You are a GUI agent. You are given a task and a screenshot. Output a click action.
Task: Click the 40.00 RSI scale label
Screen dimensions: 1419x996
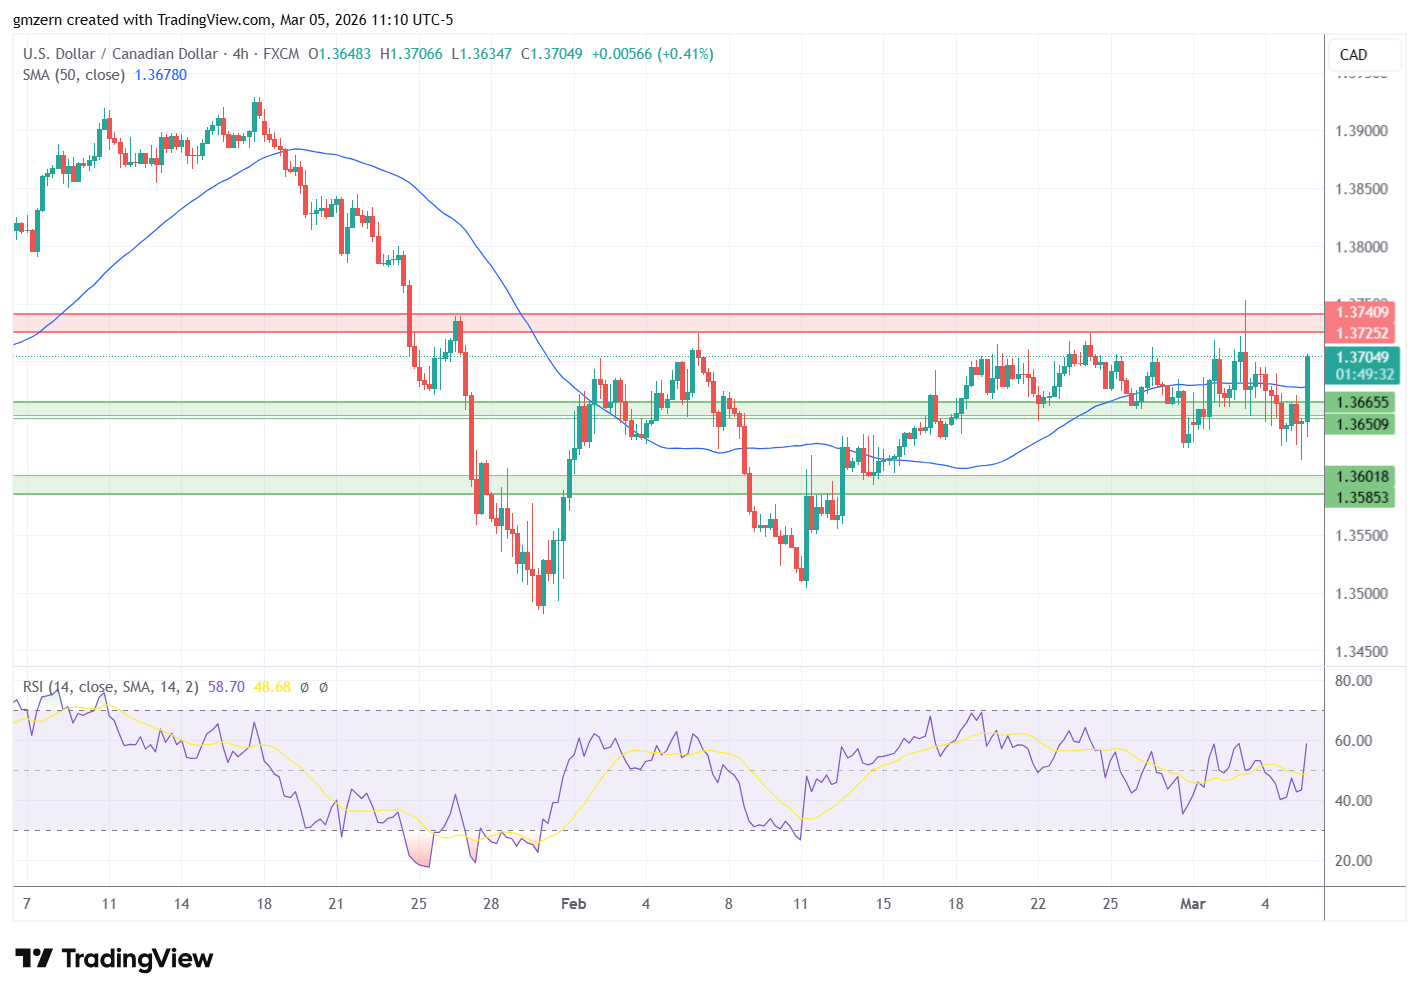pos(1354,801)
